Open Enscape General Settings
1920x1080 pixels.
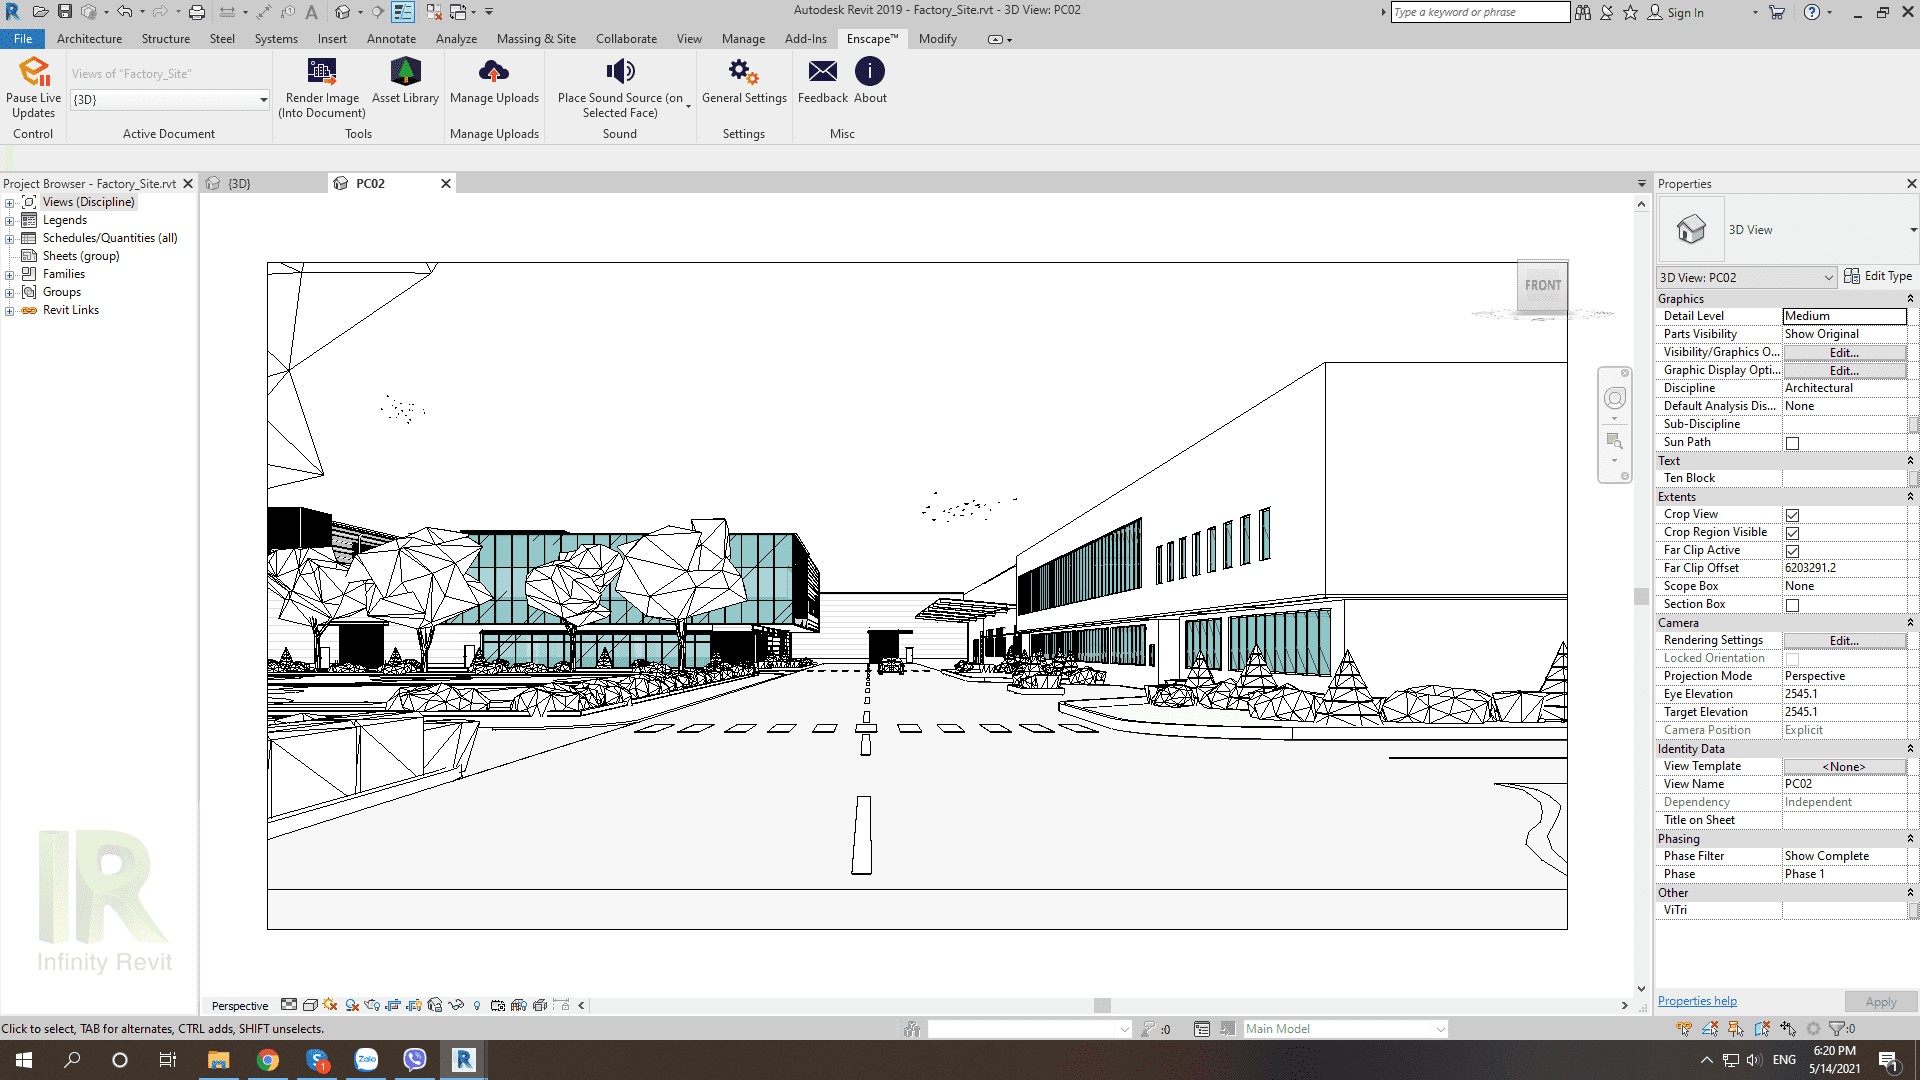[x=743, y=72]
